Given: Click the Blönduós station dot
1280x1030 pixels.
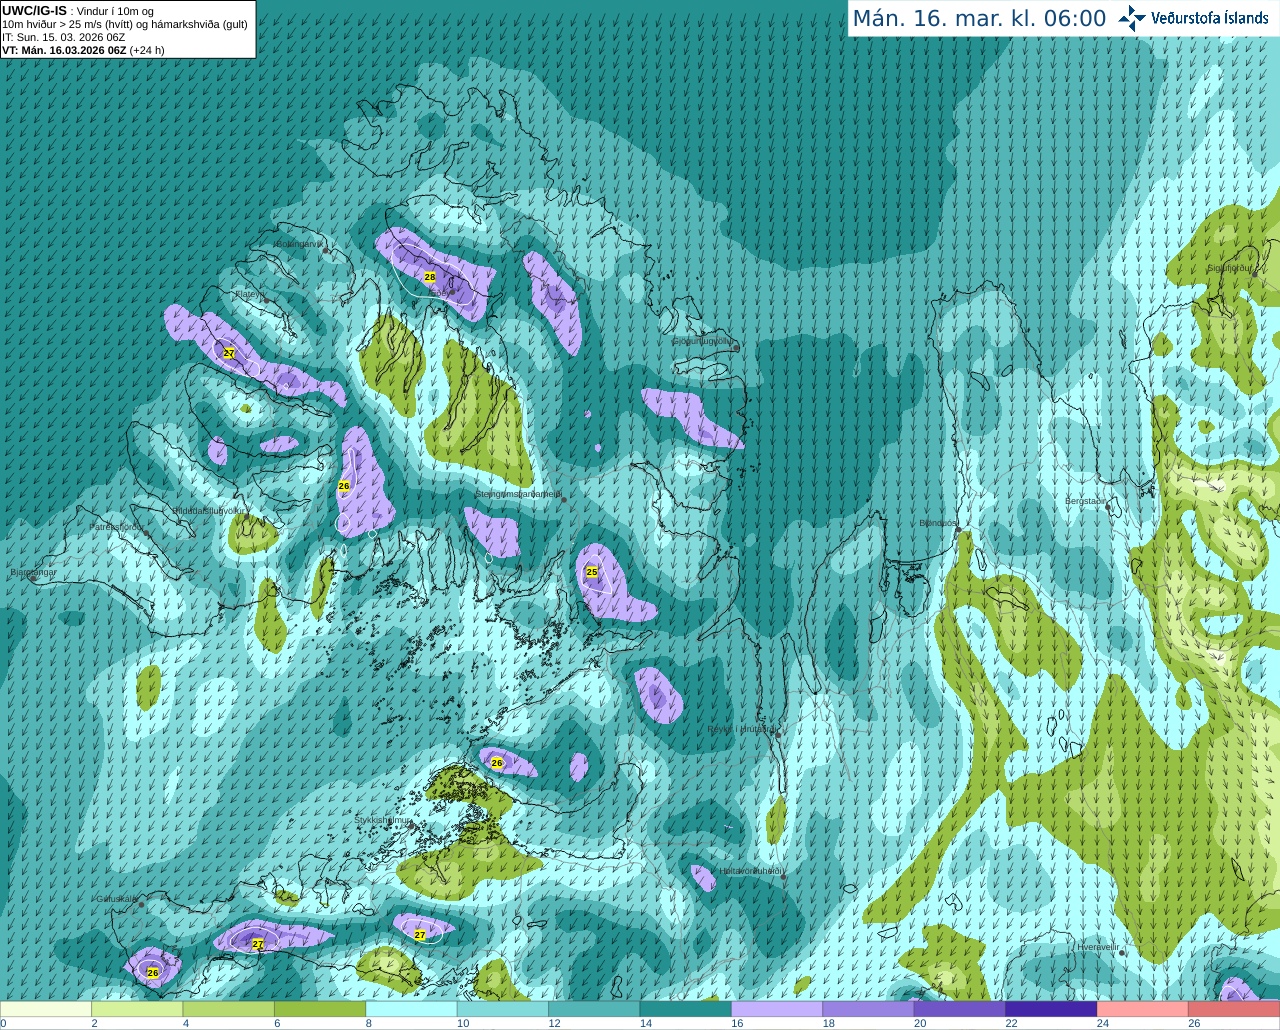Looking at the screenshot, I should (x=958, y=529).
